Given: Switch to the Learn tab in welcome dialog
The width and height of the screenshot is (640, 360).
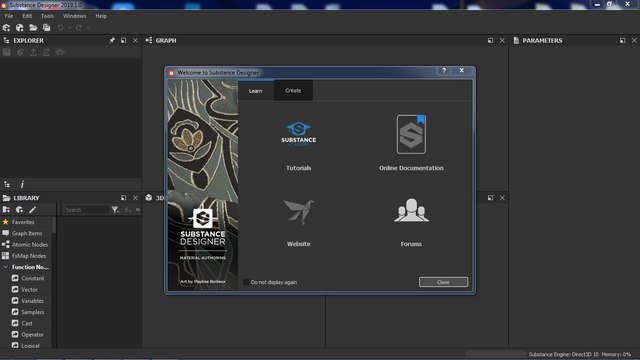Looking at the screenshot, I should tap(256, 91).
